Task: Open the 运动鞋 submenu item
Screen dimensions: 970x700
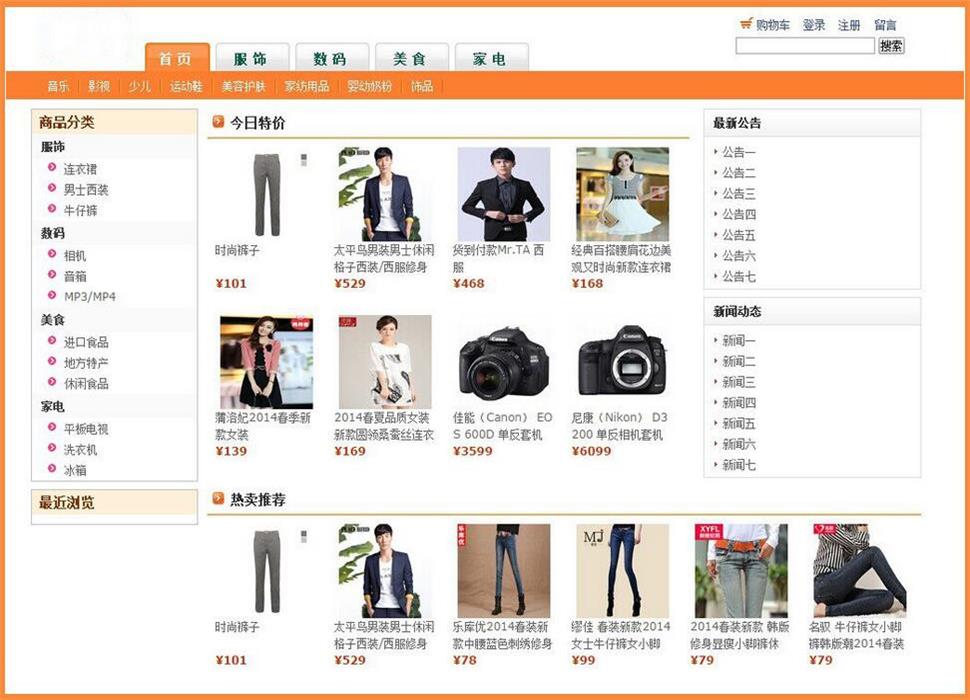Action: click(186, 86)
